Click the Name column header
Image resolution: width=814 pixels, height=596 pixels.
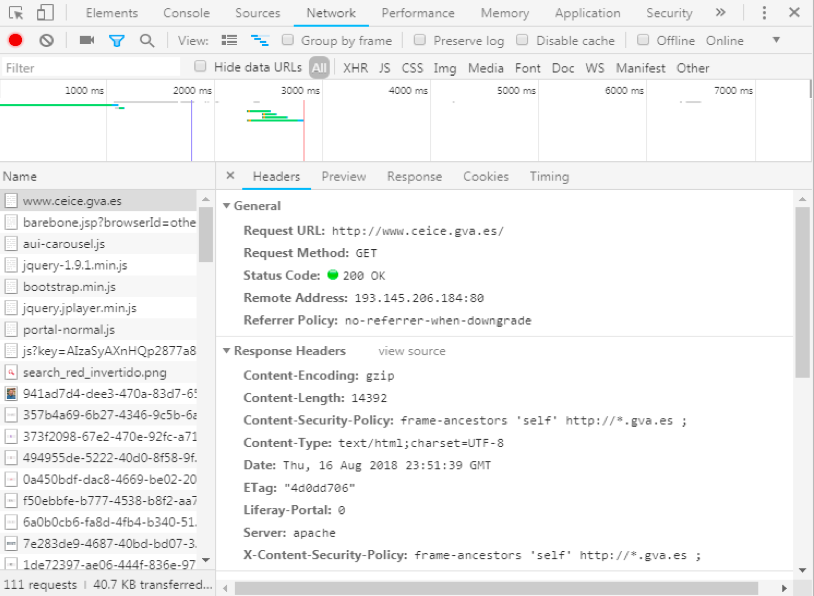(x=107, y=176)
